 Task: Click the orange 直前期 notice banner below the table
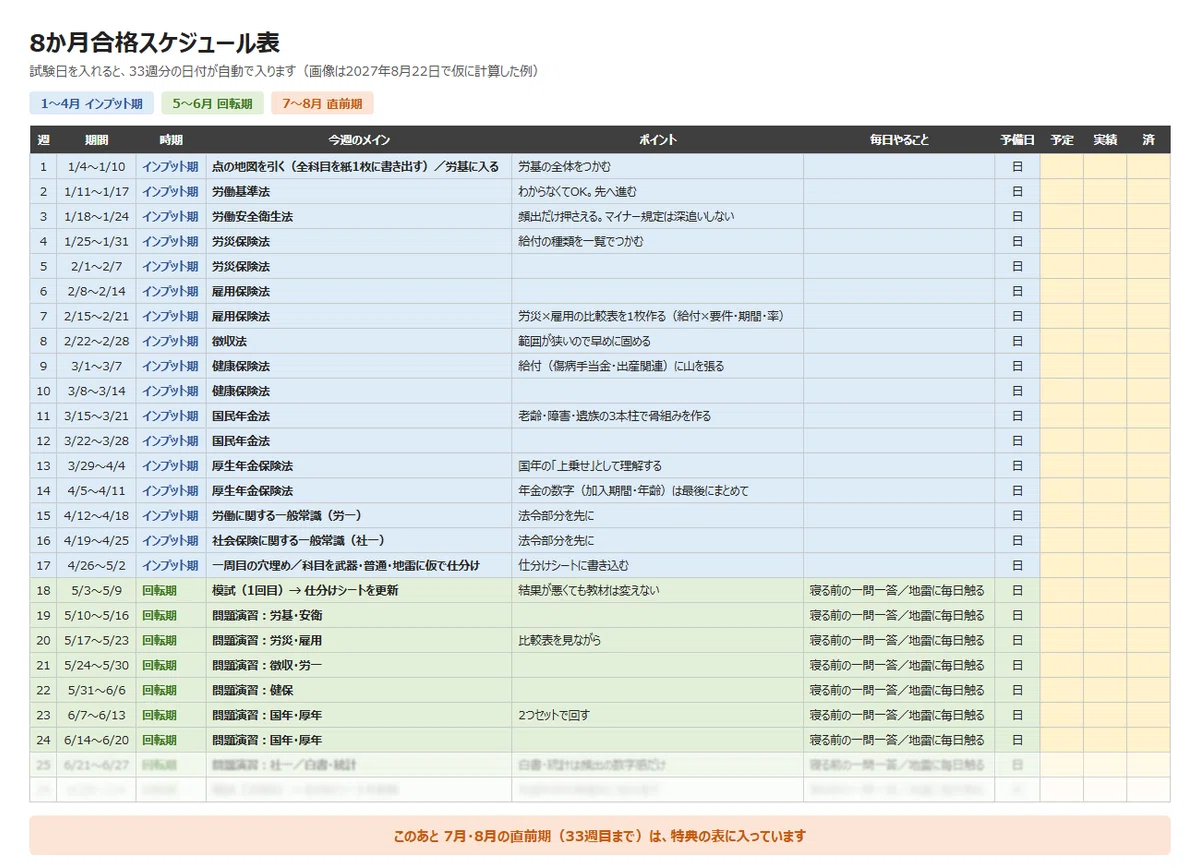[x=600, y=836]
